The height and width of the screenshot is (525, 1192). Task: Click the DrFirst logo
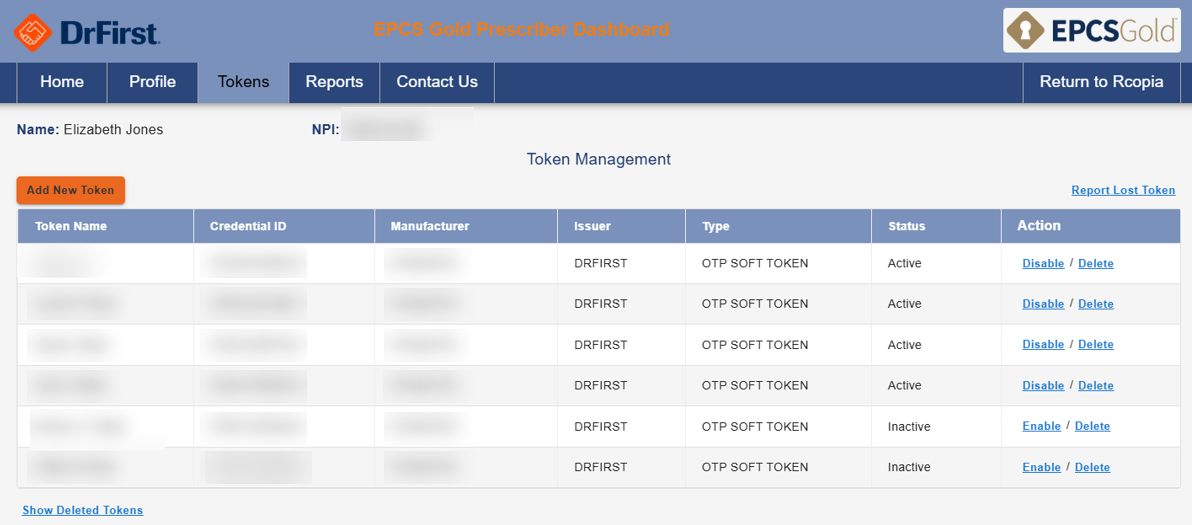(86, 32)
